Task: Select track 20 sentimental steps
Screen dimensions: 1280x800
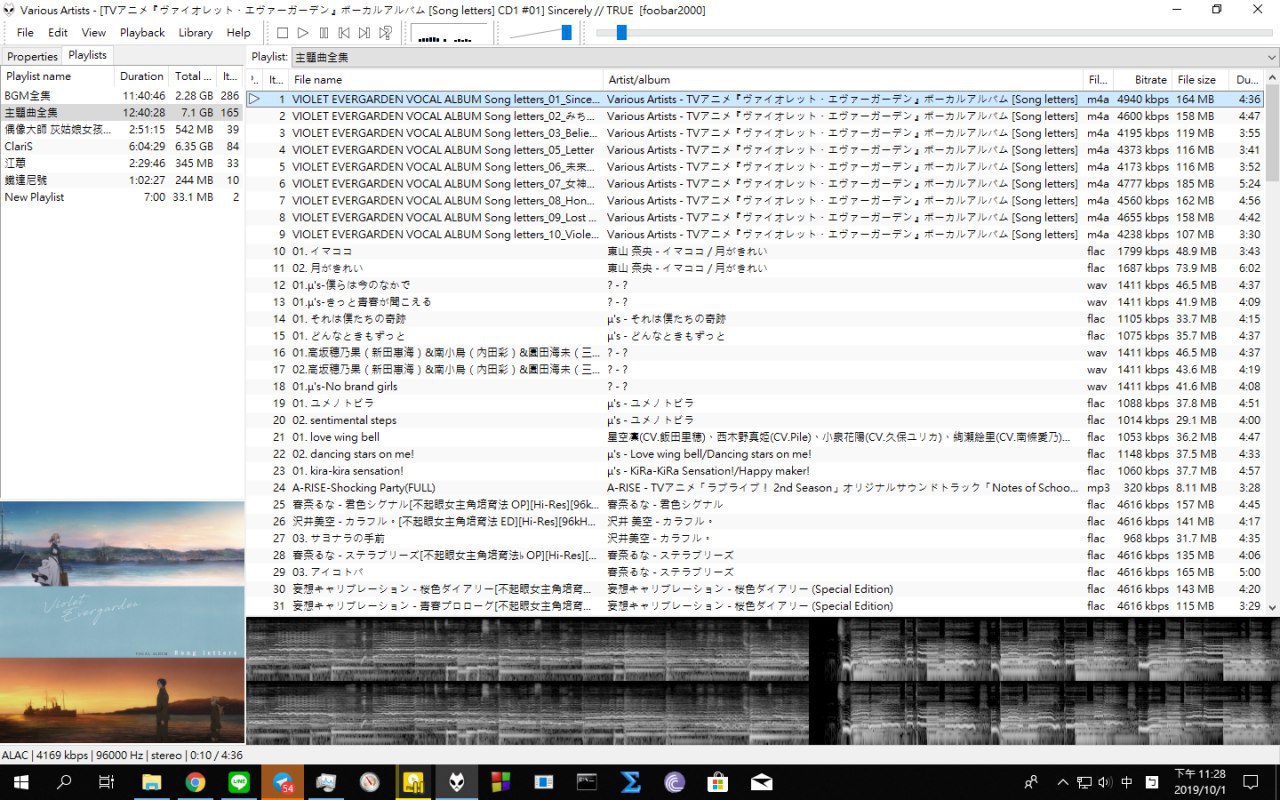Action: coord(755,420)
